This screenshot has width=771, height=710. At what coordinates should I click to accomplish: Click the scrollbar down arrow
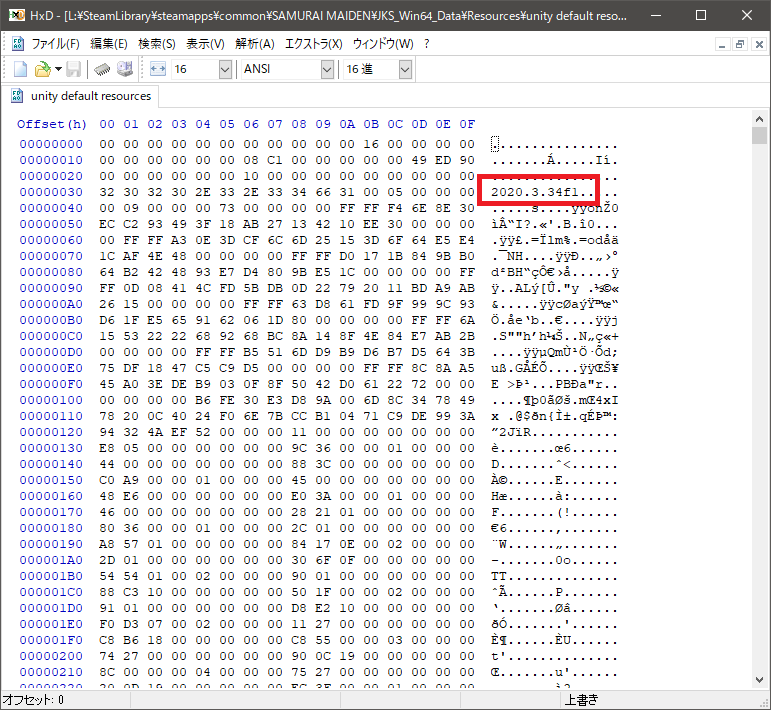point(759,680)
